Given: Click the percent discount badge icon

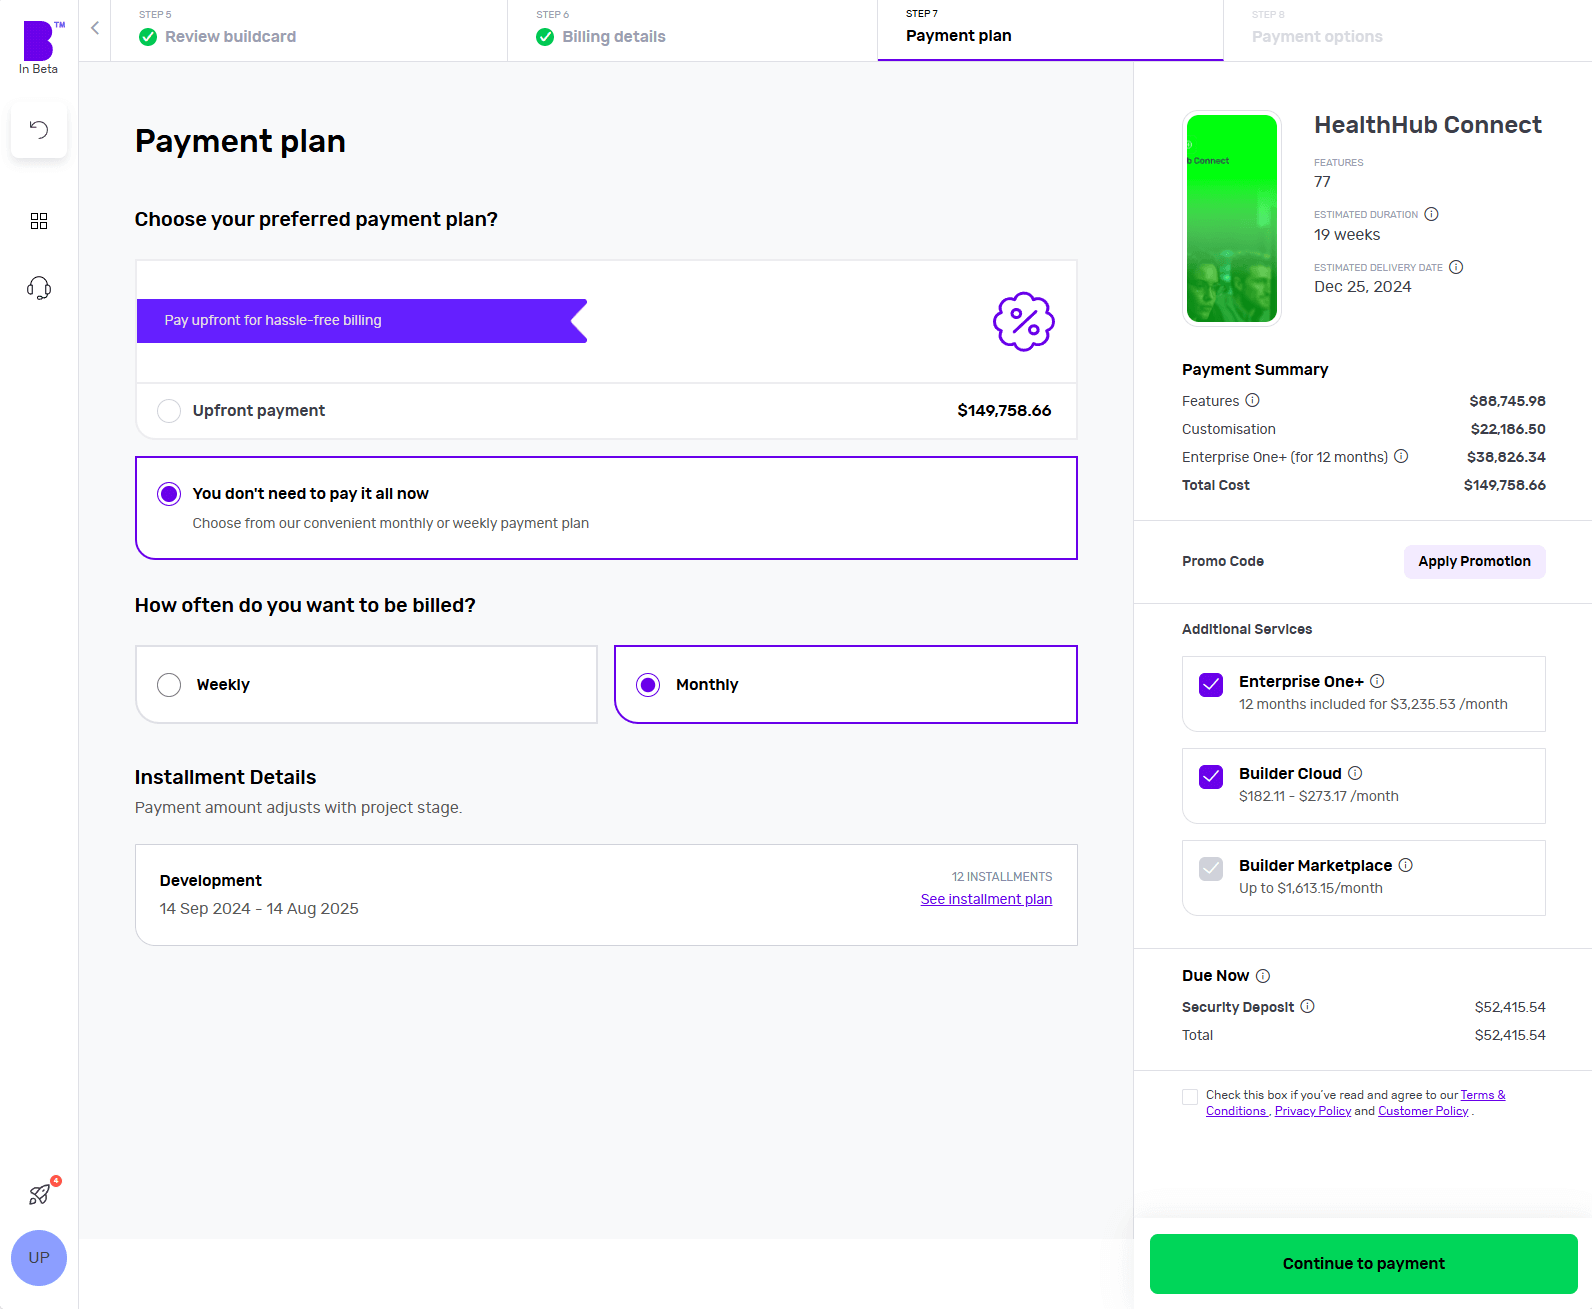Looking at the screenshot, I should point(1024,322).
